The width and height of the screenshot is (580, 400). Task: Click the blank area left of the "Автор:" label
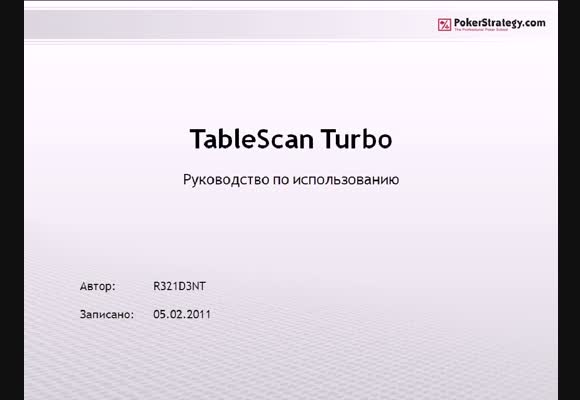(52, 286)
